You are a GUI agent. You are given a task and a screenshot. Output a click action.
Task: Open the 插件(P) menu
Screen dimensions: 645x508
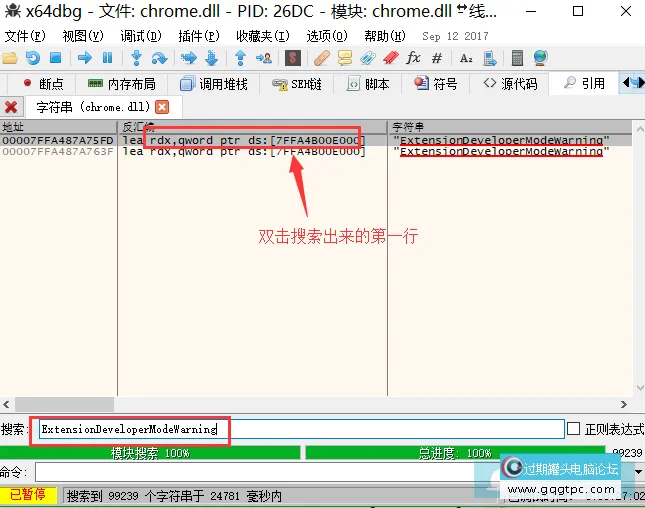pyautogui.click(x=199, y=36)
